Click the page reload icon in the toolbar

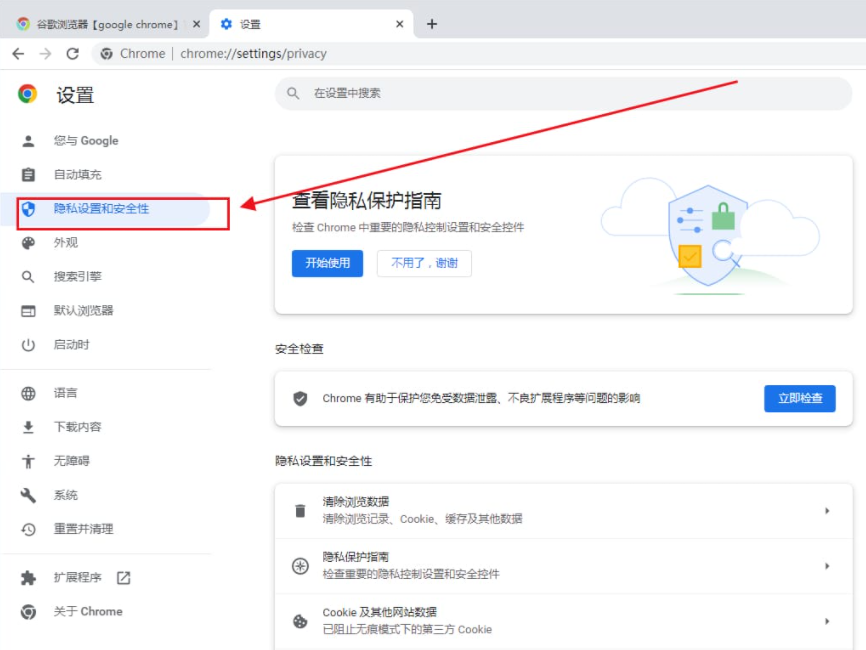tap(71, 53)
